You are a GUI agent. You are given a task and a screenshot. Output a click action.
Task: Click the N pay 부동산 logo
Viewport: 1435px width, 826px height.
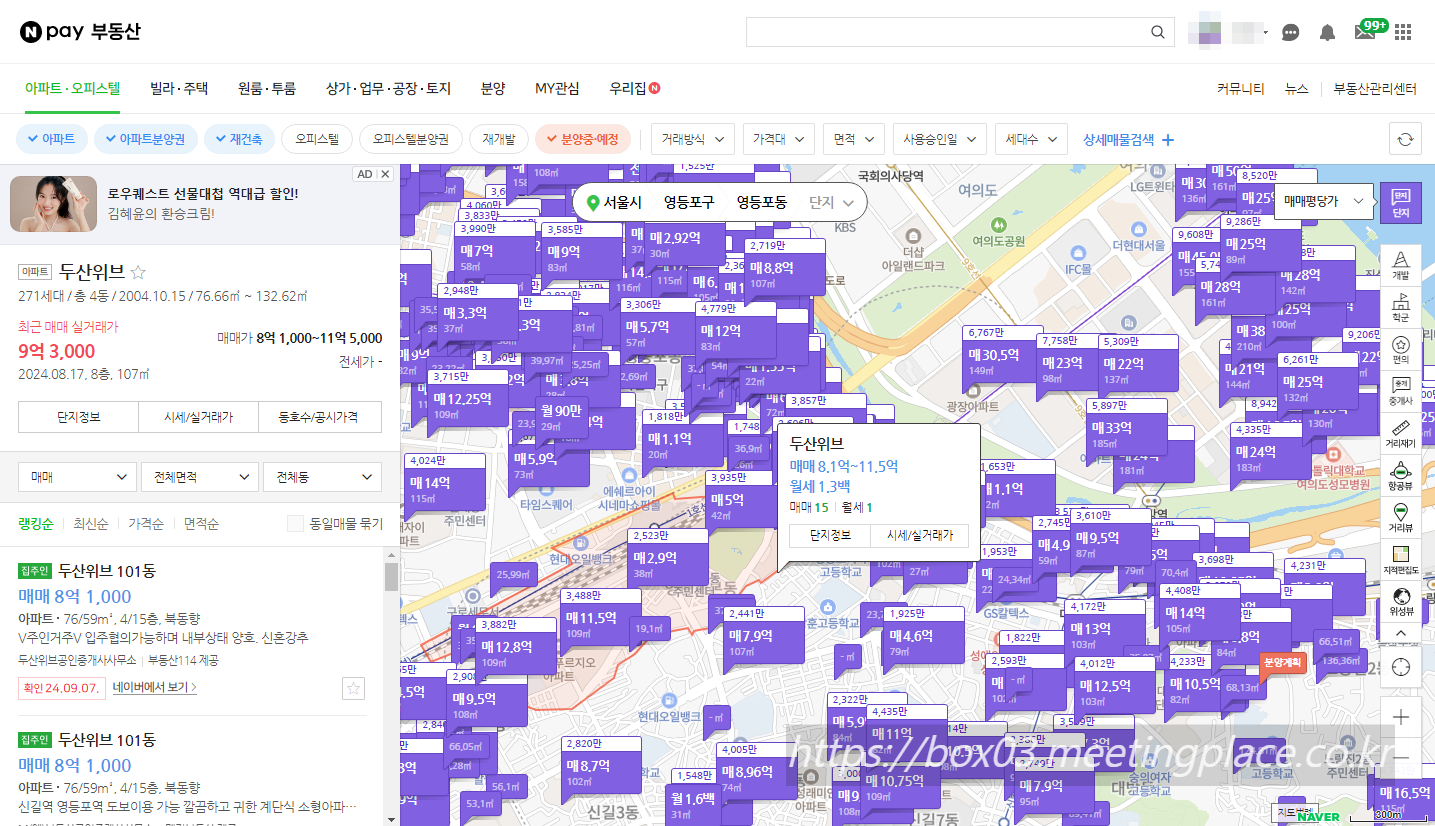pyautogui.click(x=80, y=31)
